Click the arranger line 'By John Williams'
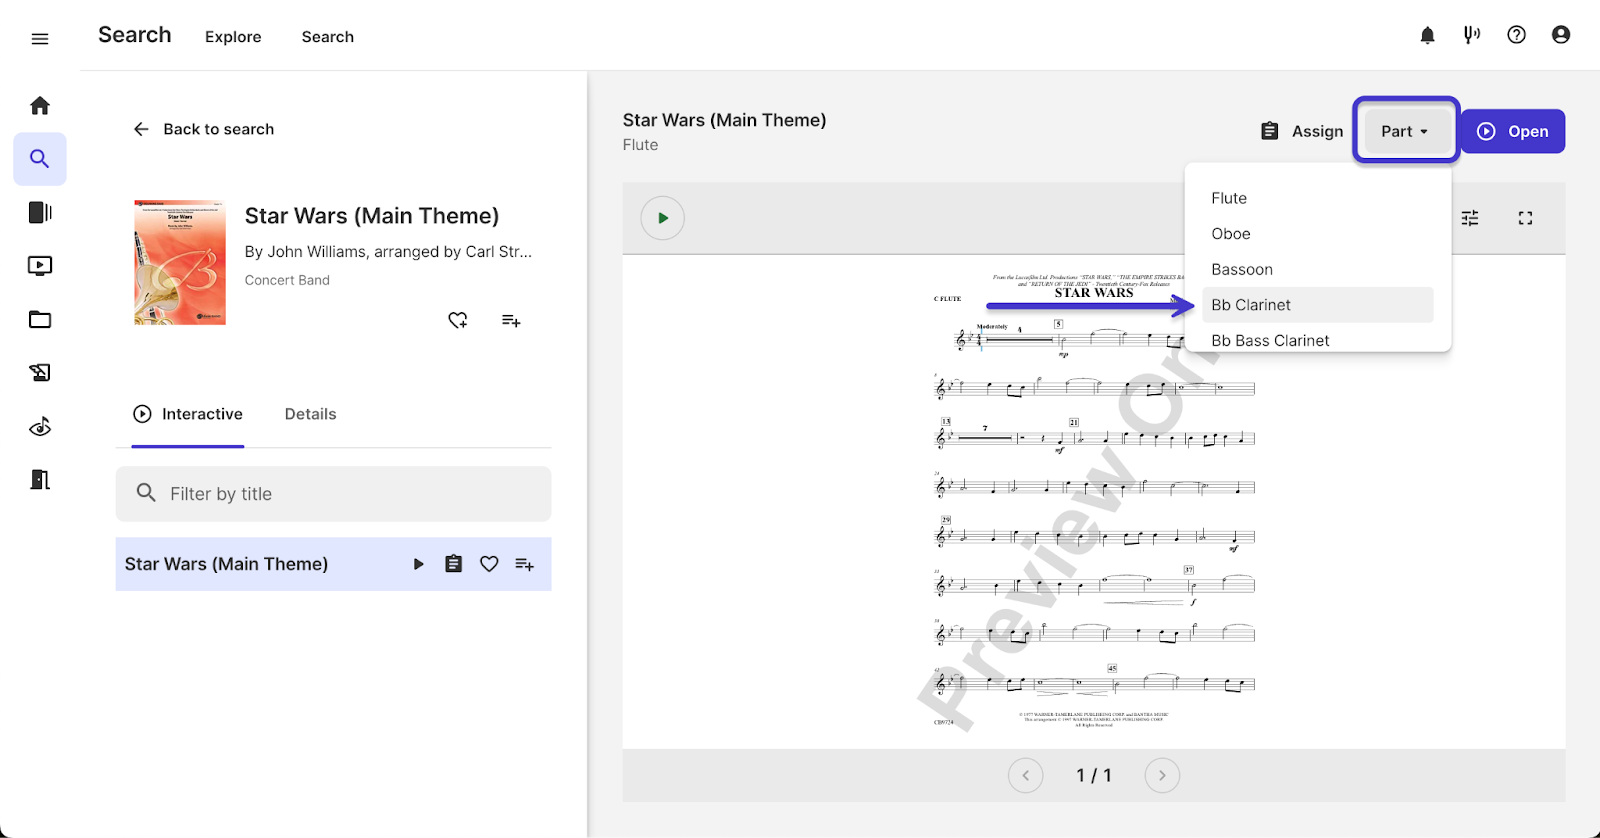 [388, 252]
